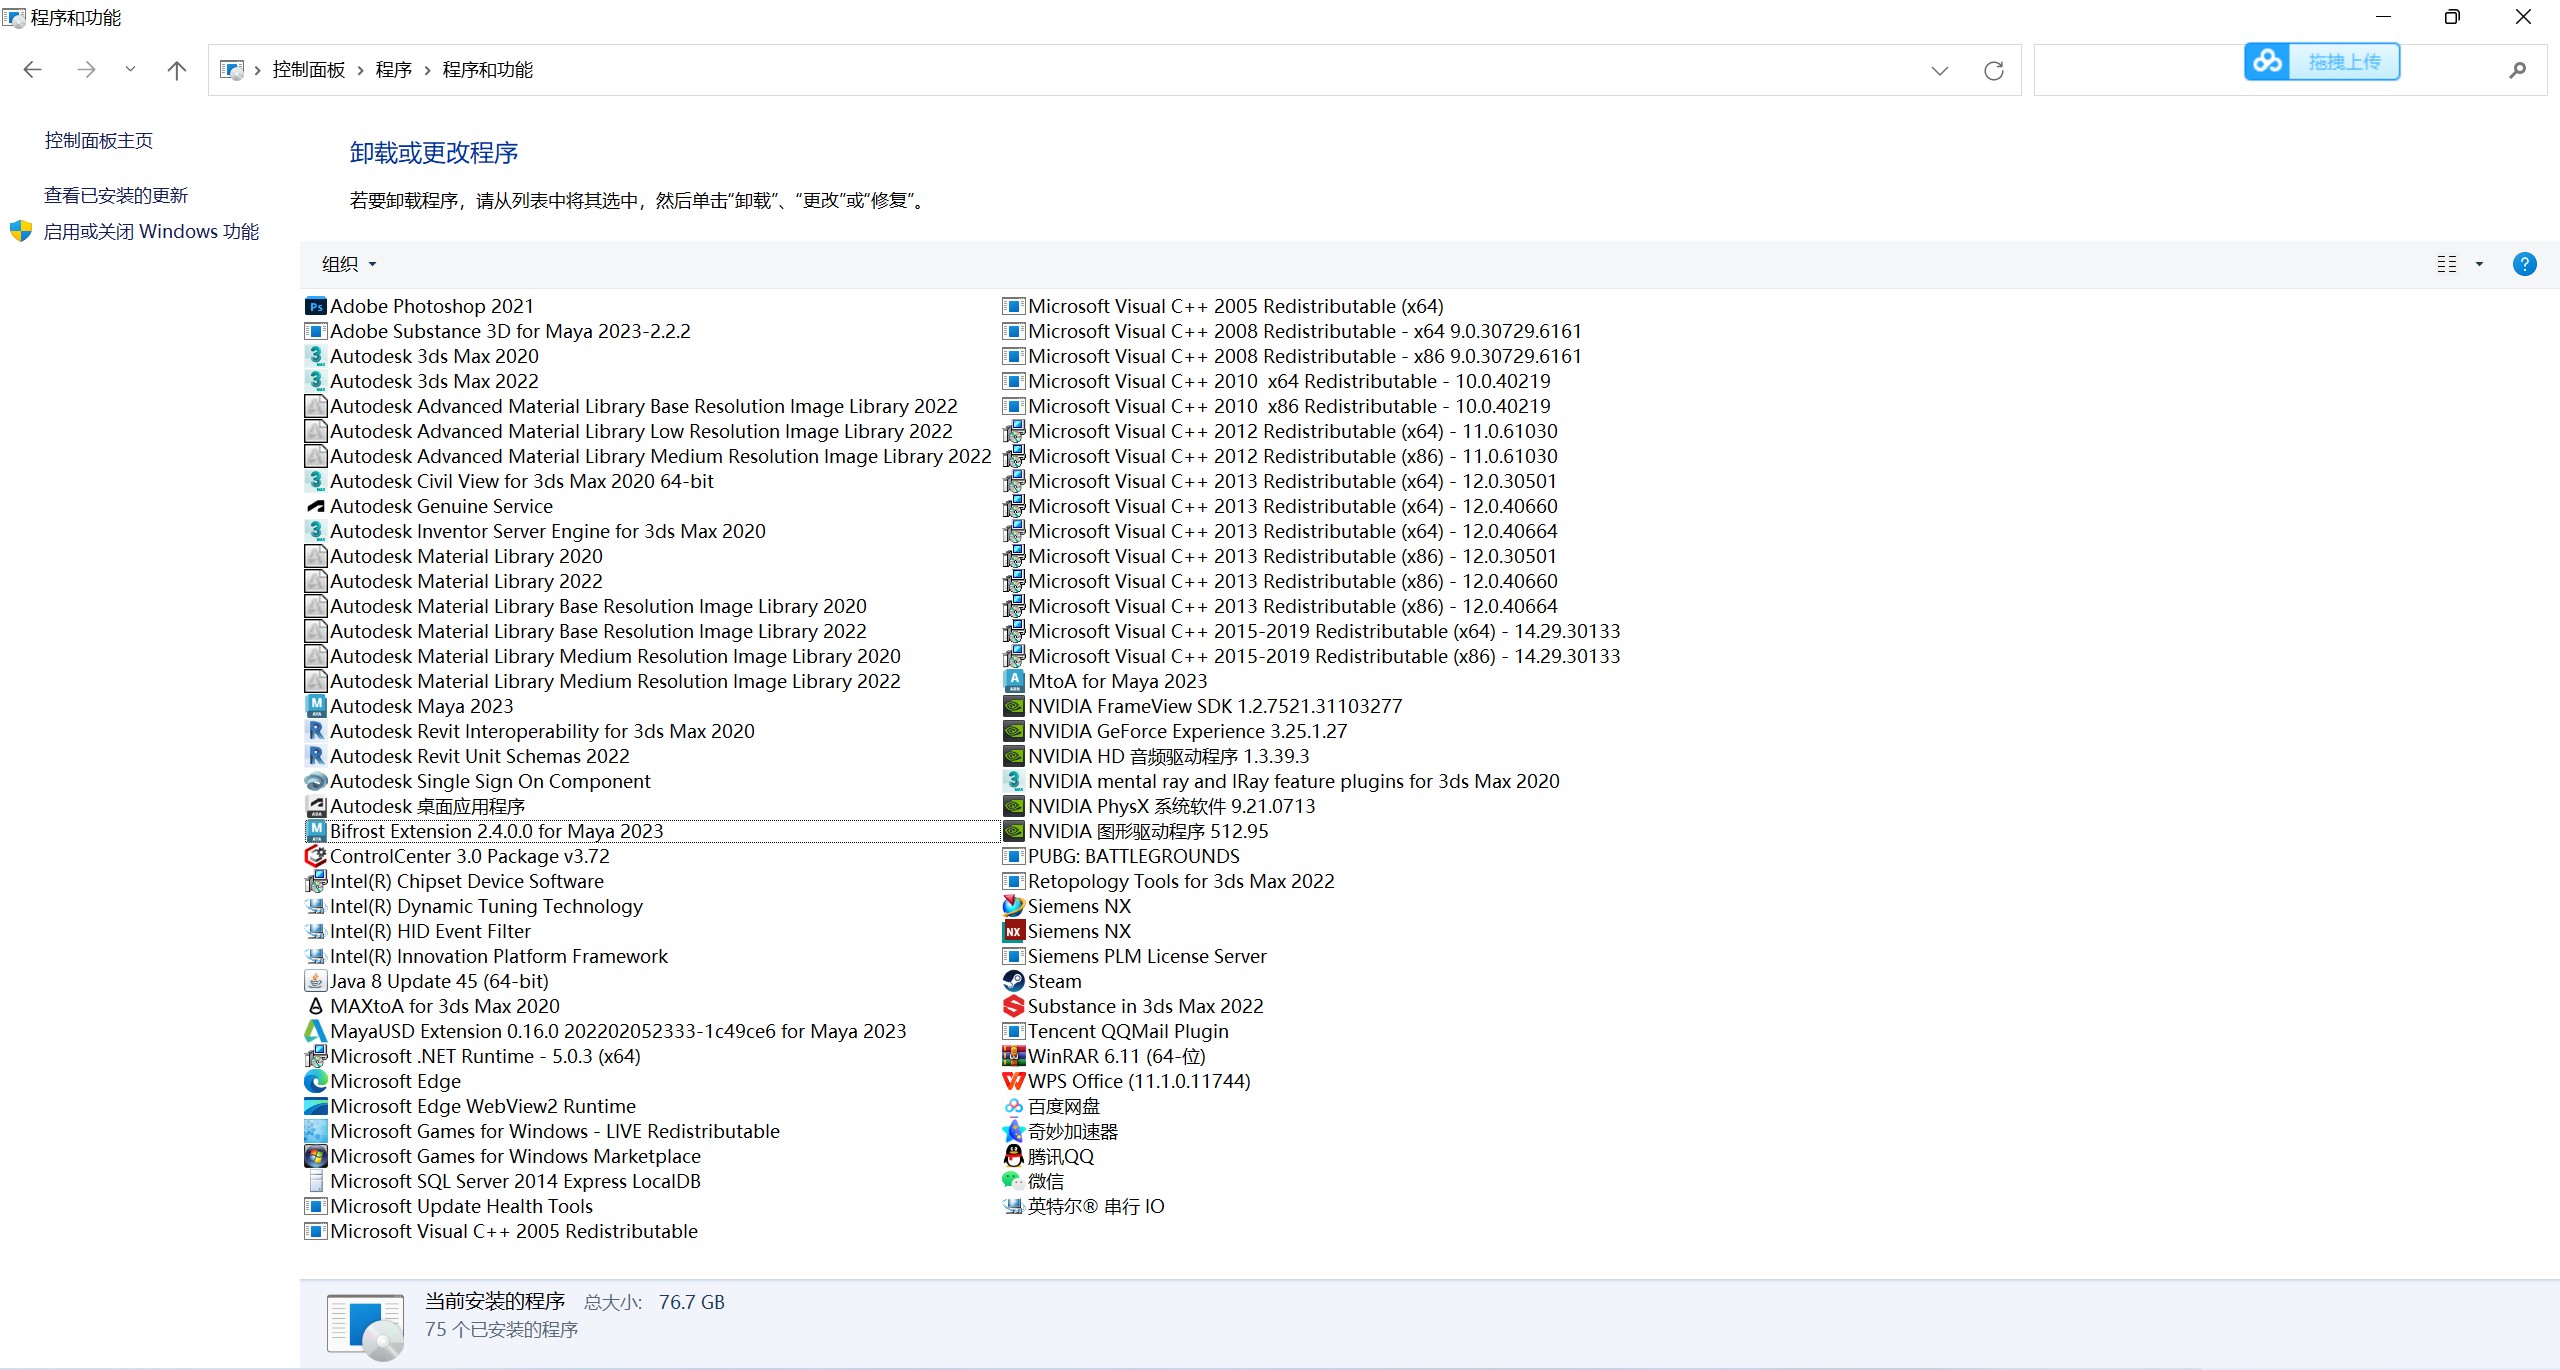Click the Substance in 3ds Max 2022 icon

[x=1013, y=1006]
